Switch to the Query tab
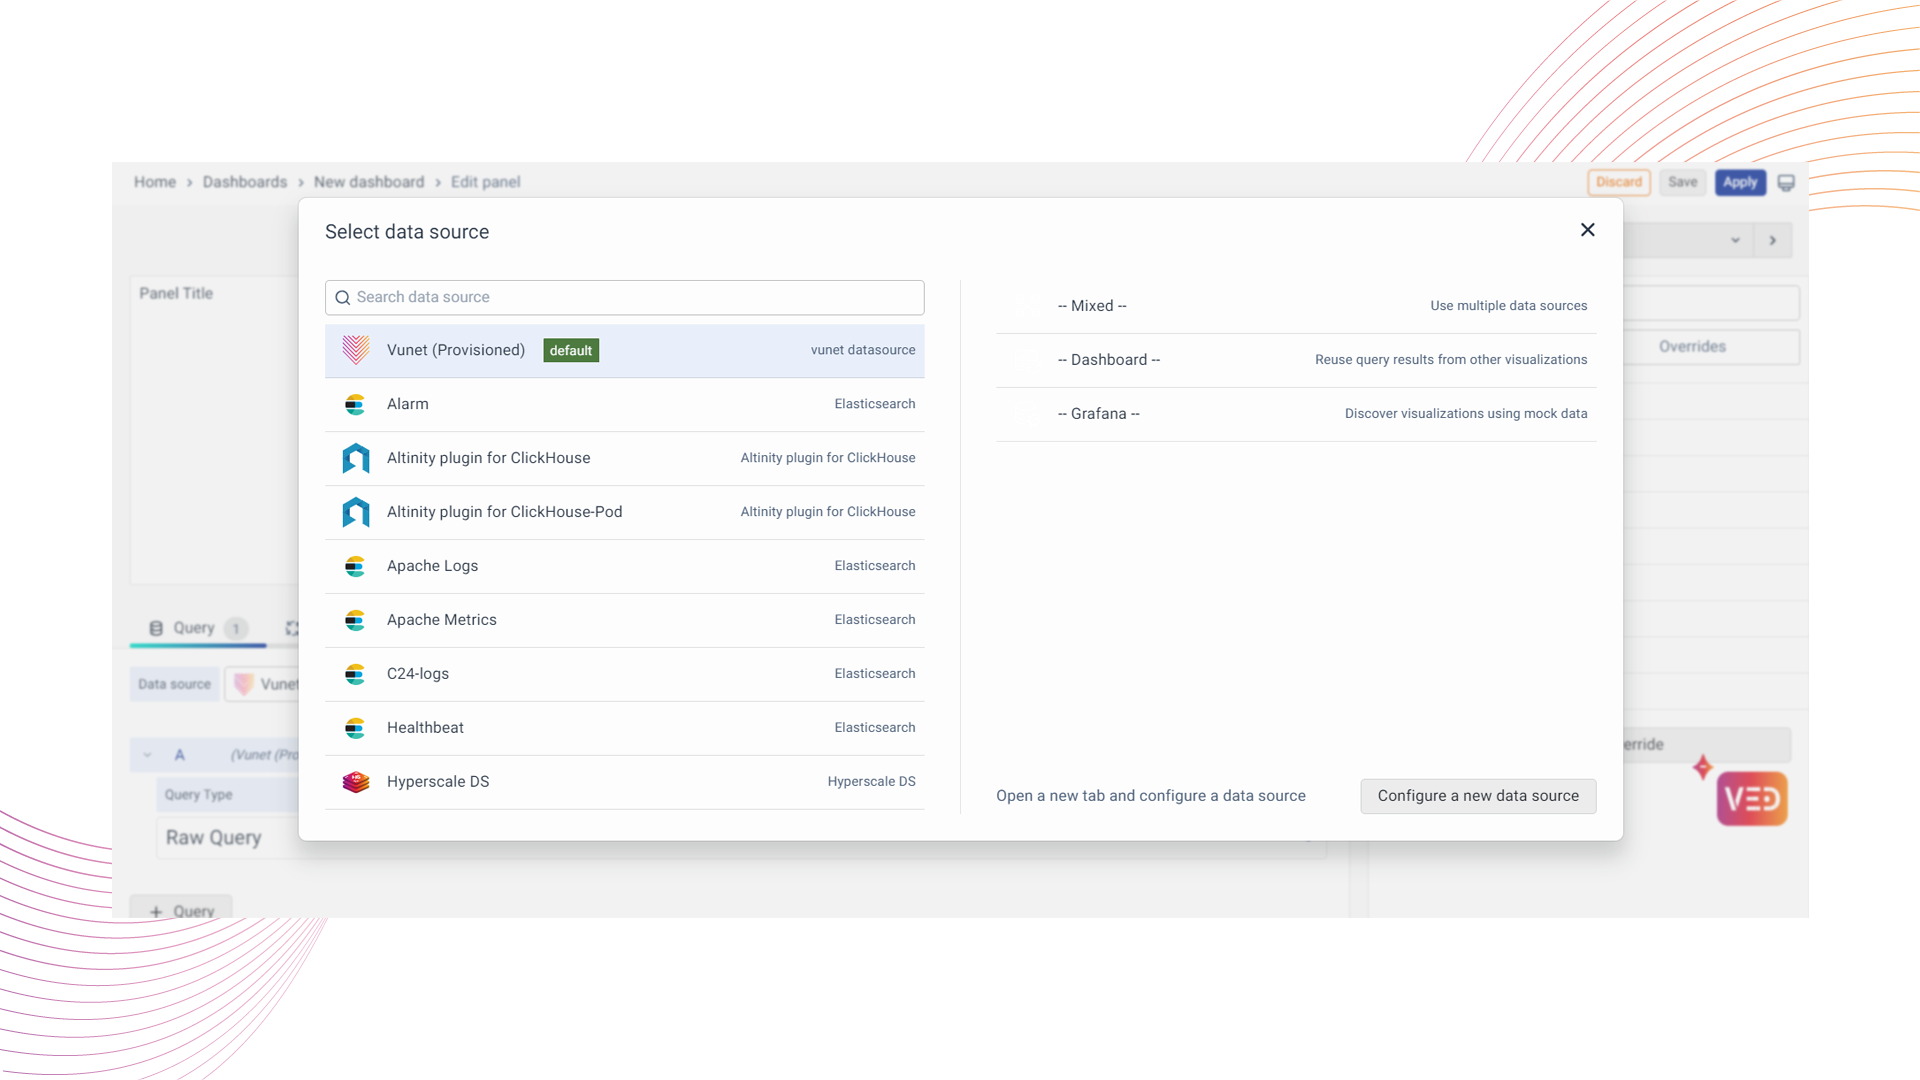The width and height of the screenshot is (1920, 1080). [195, 628]
